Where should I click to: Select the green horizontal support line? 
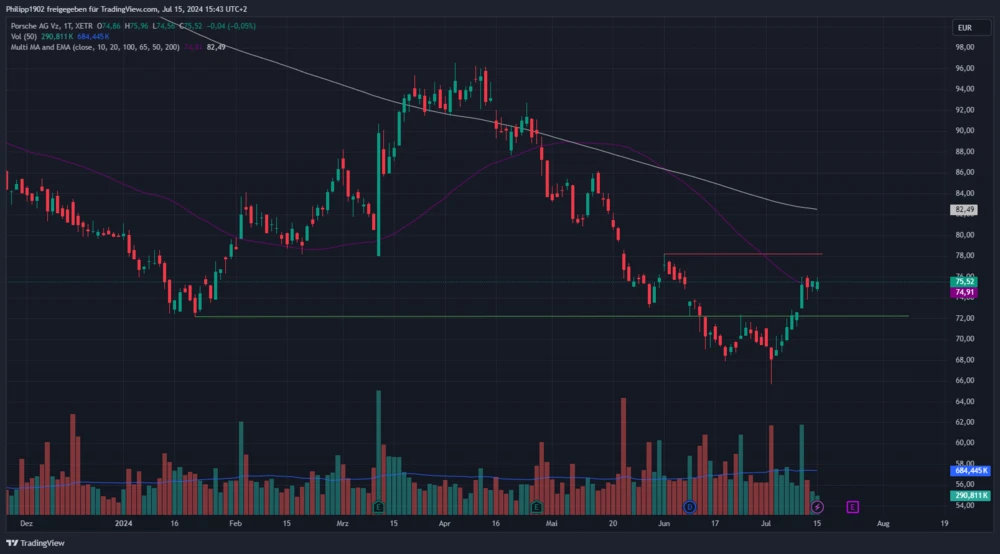[500, 317]
